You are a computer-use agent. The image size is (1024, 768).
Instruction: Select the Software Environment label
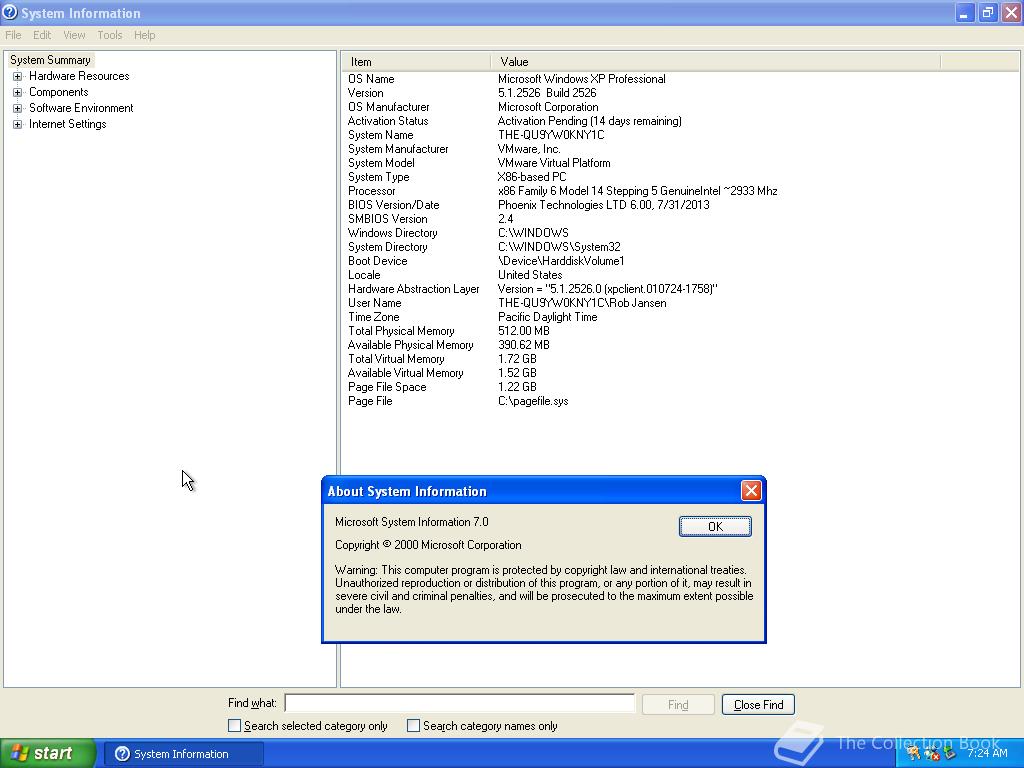pos(81,108)
